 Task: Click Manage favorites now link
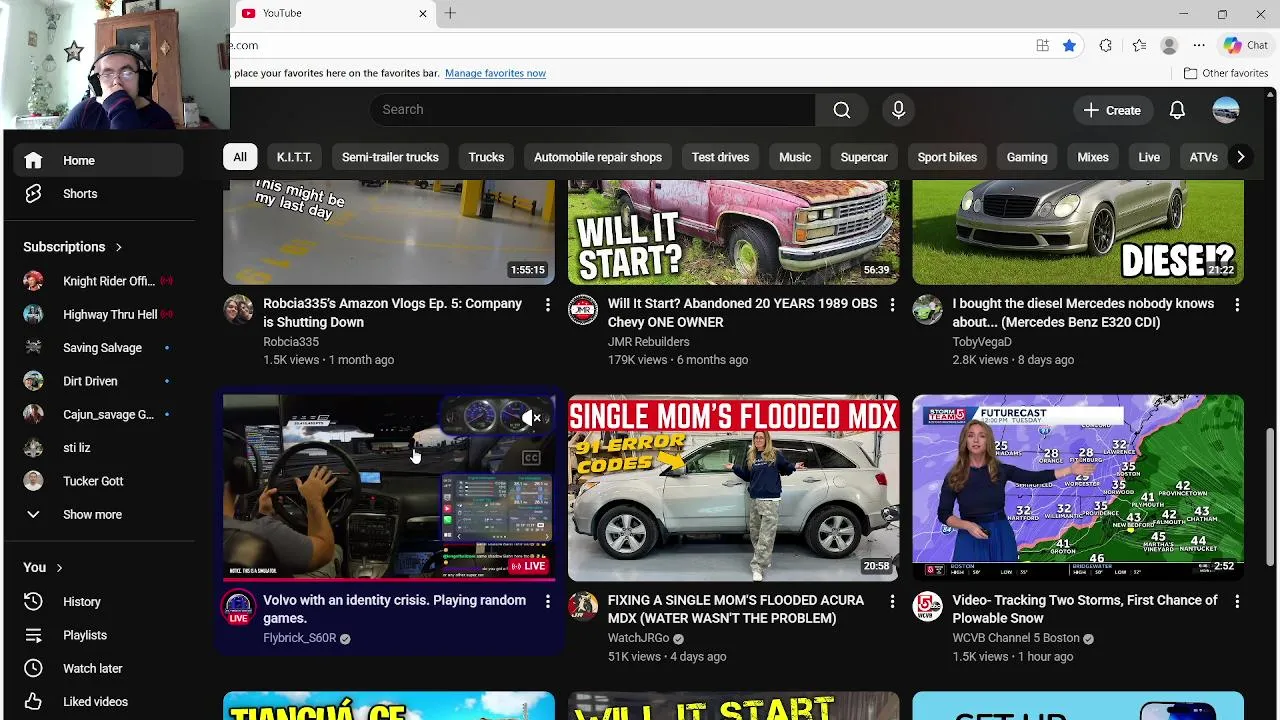[x=495, y=73]
